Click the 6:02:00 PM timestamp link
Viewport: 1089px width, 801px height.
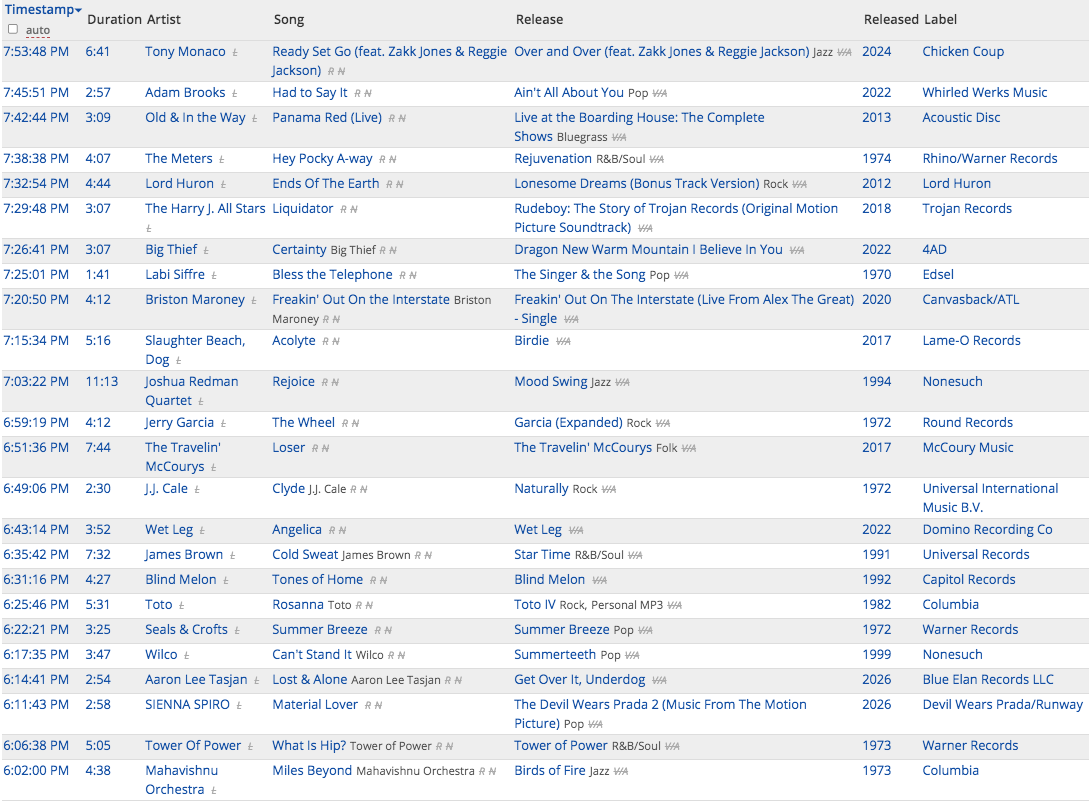point(36,770)
